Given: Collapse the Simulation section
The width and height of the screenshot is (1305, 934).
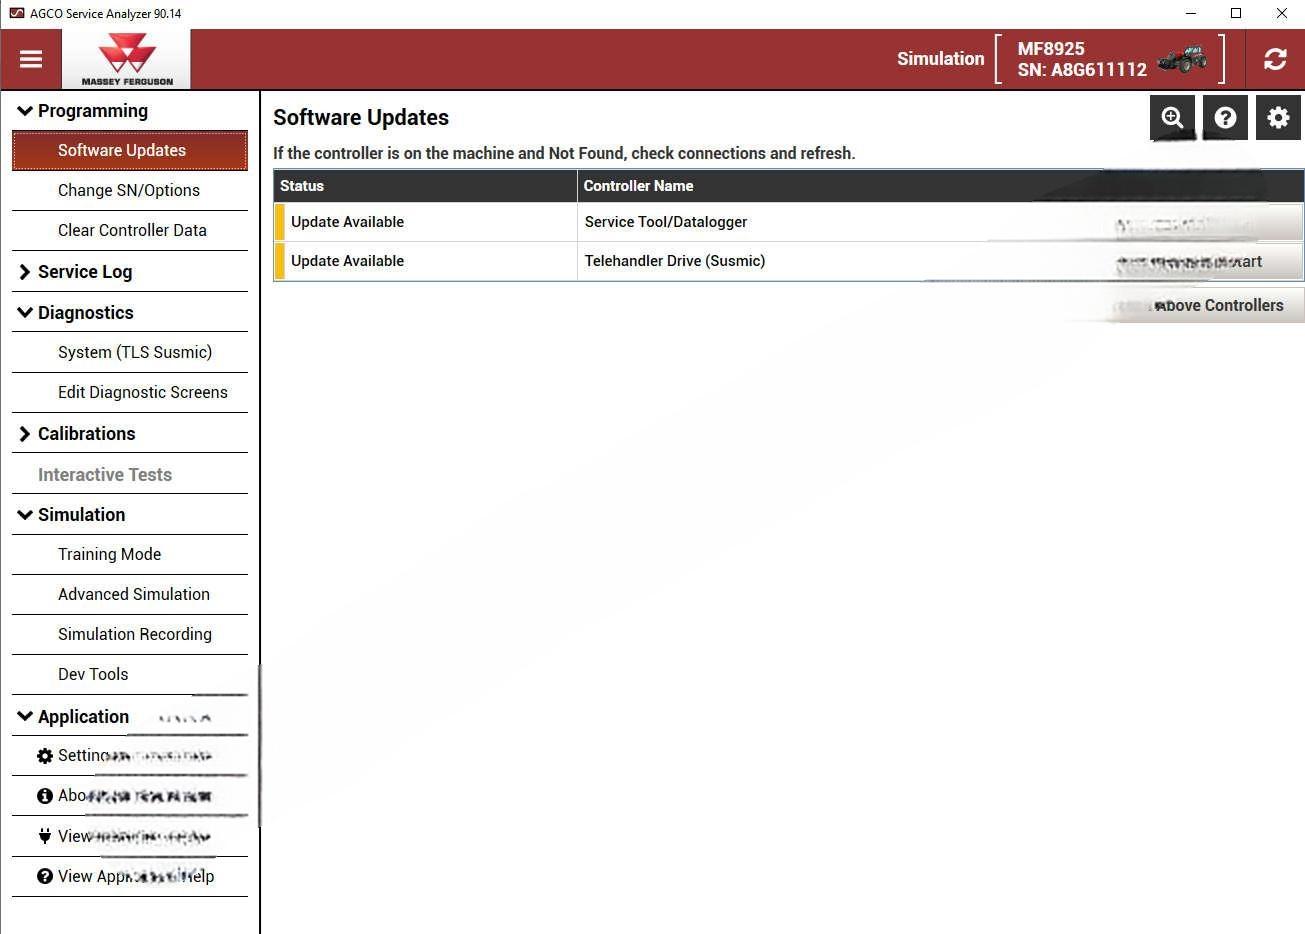Looking at the screenshot, I should coord(26,515).
